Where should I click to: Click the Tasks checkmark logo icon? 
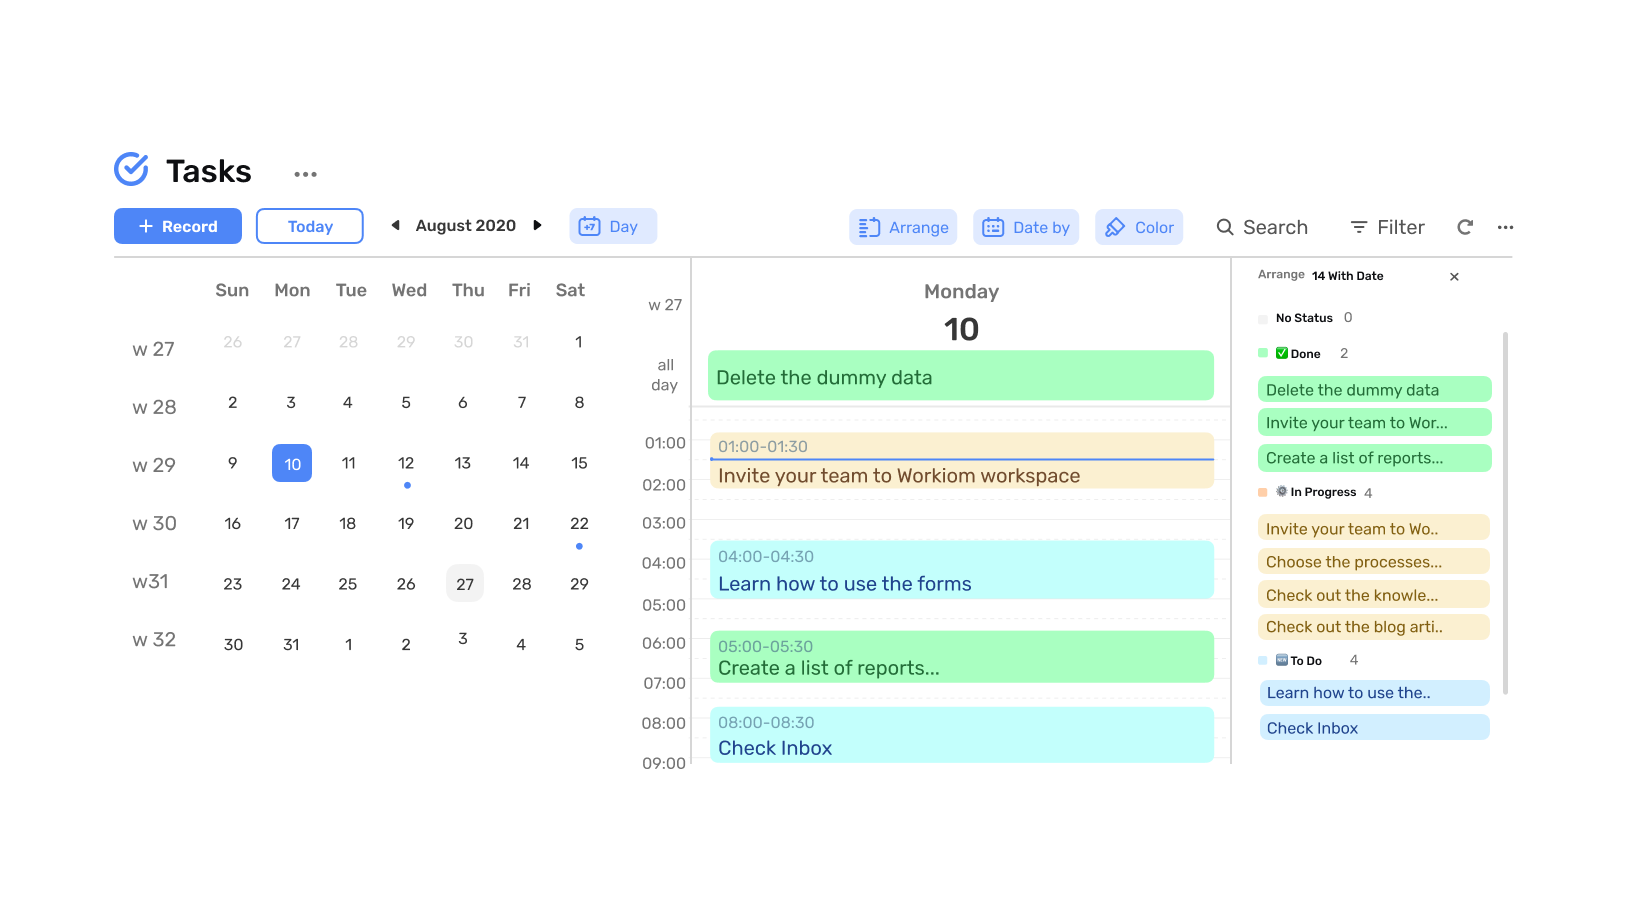131,169
